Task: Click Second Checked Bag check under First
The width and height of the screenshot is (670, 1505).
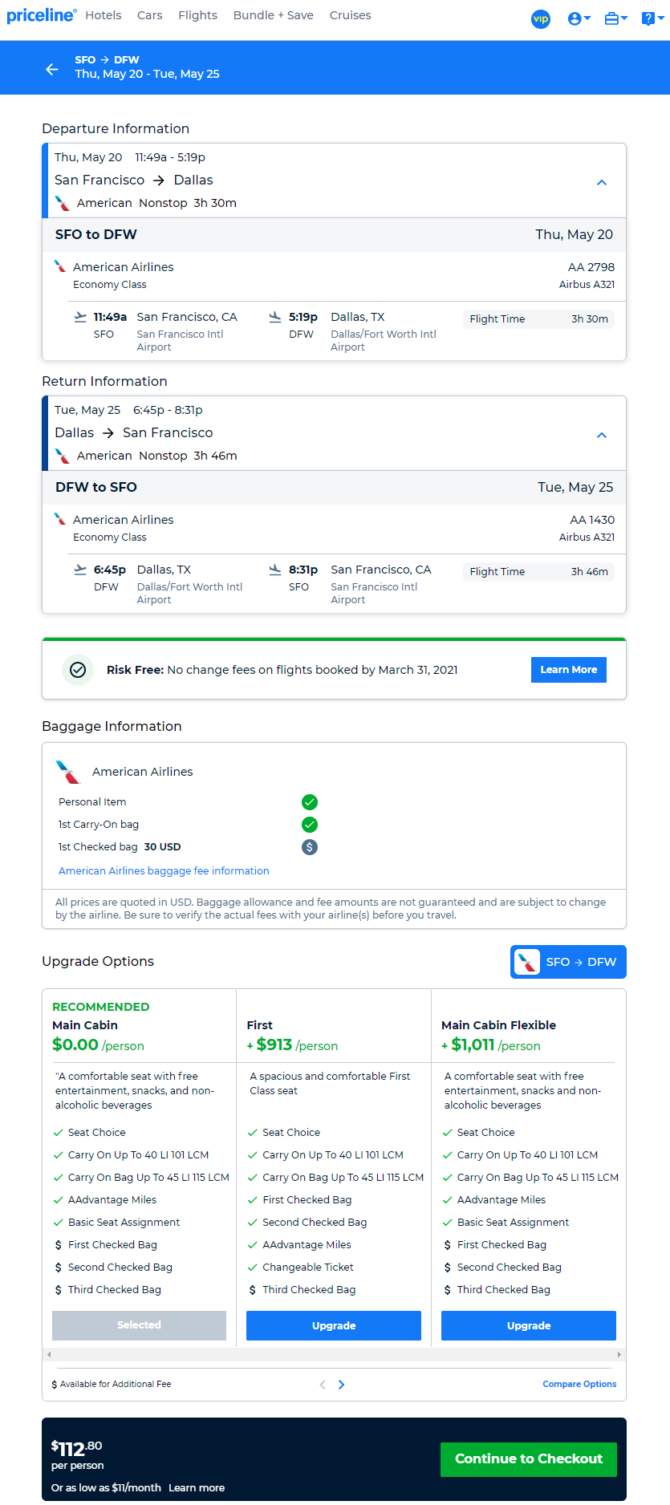Action: pyautogui.click(x=253, y=1222)
